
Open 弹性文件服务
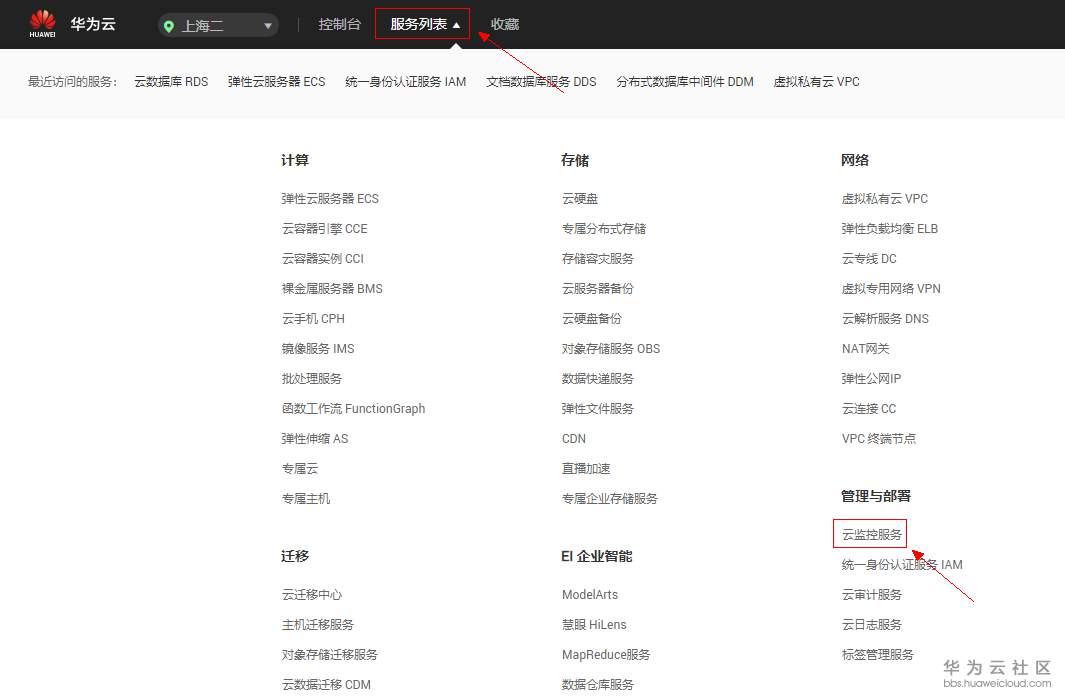click(x=598, y=409)
